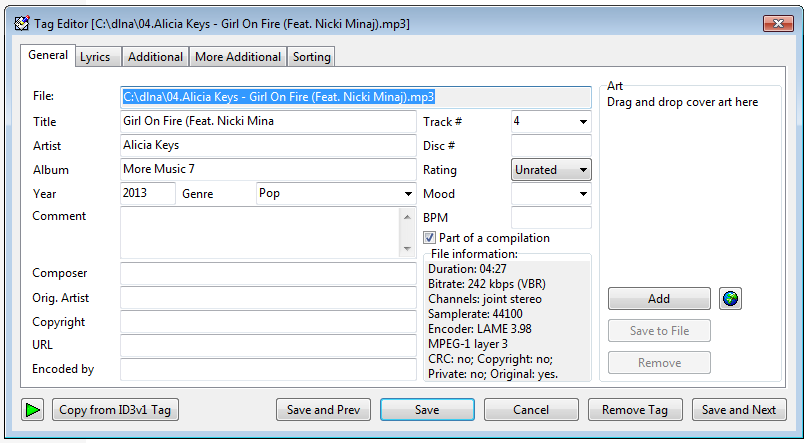This screenshot has width=811, height=443.
Task: Click the Add cover art button
Action: 659,299
